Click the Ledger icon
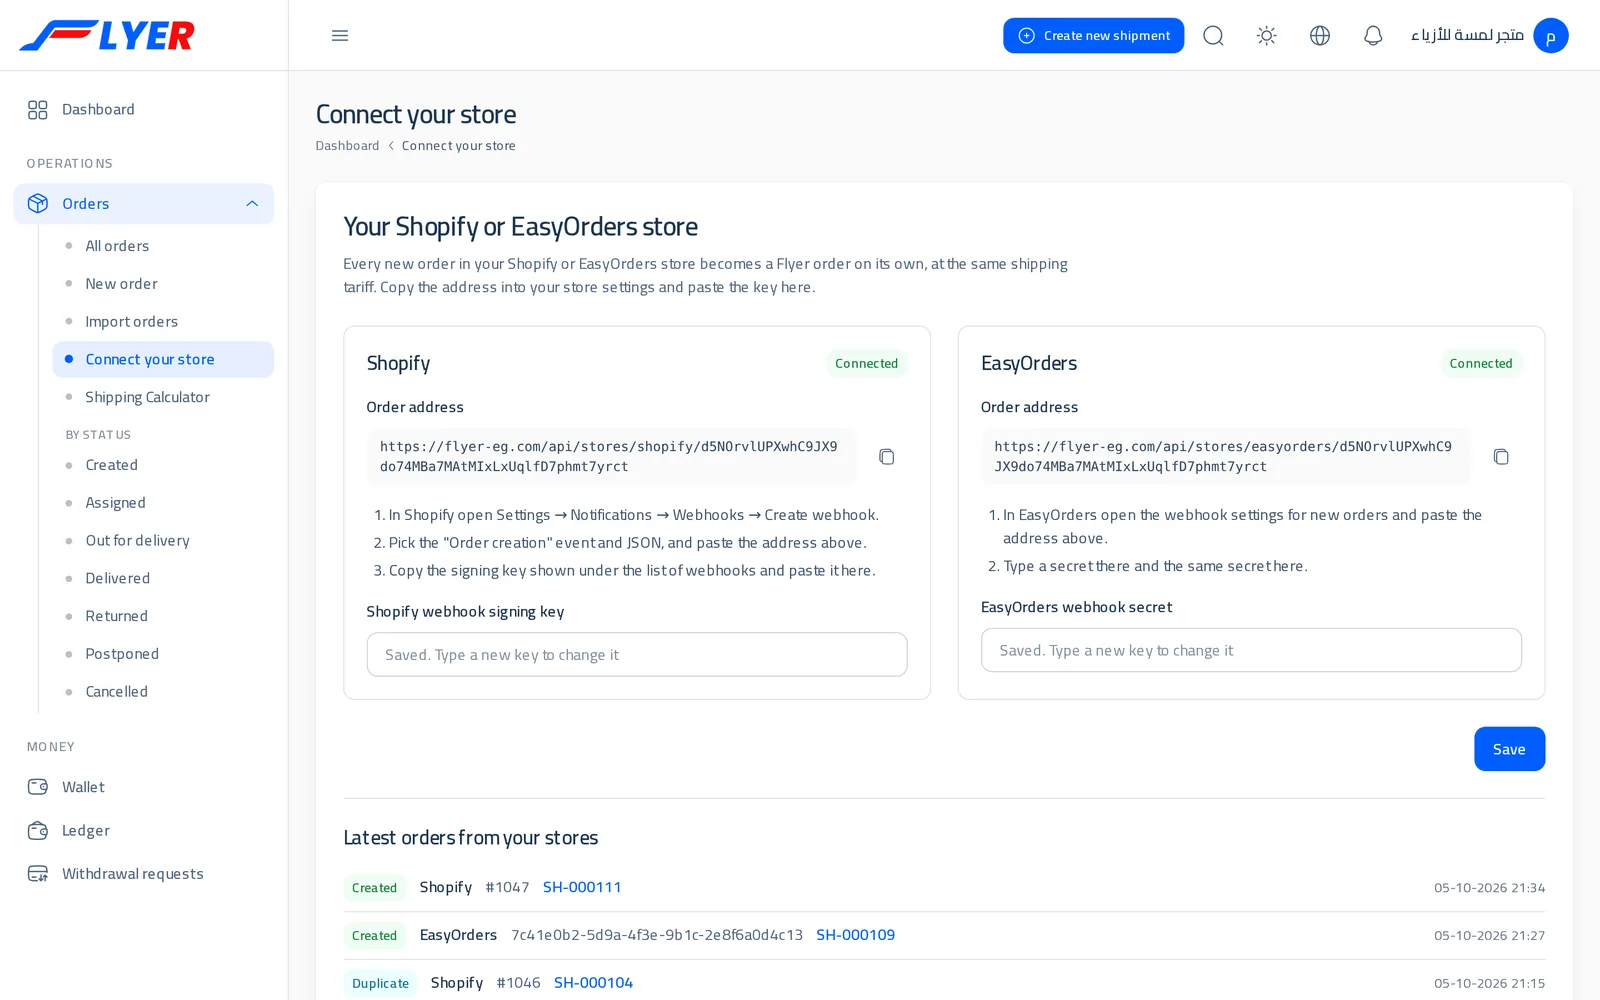Image resolution: width=1600 pixels, height=1000 pixels. (x=38, y=830)
